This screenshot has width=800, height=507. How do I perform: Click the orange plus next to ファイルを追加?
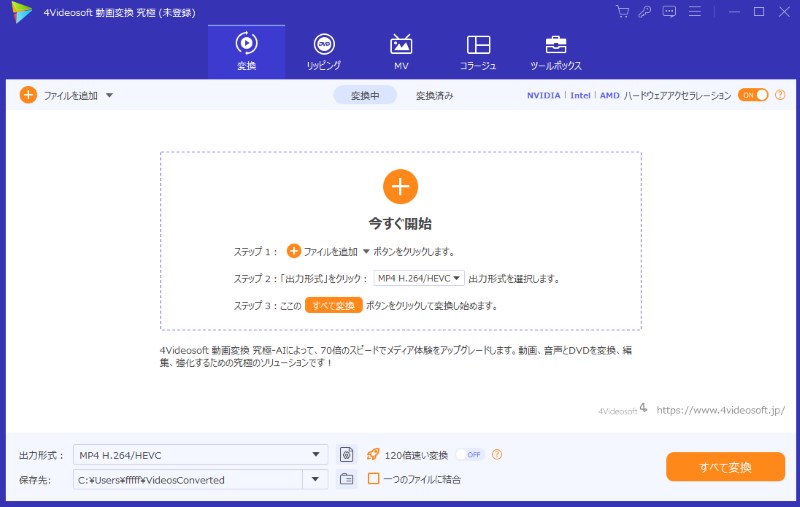(x=28, y=95)
